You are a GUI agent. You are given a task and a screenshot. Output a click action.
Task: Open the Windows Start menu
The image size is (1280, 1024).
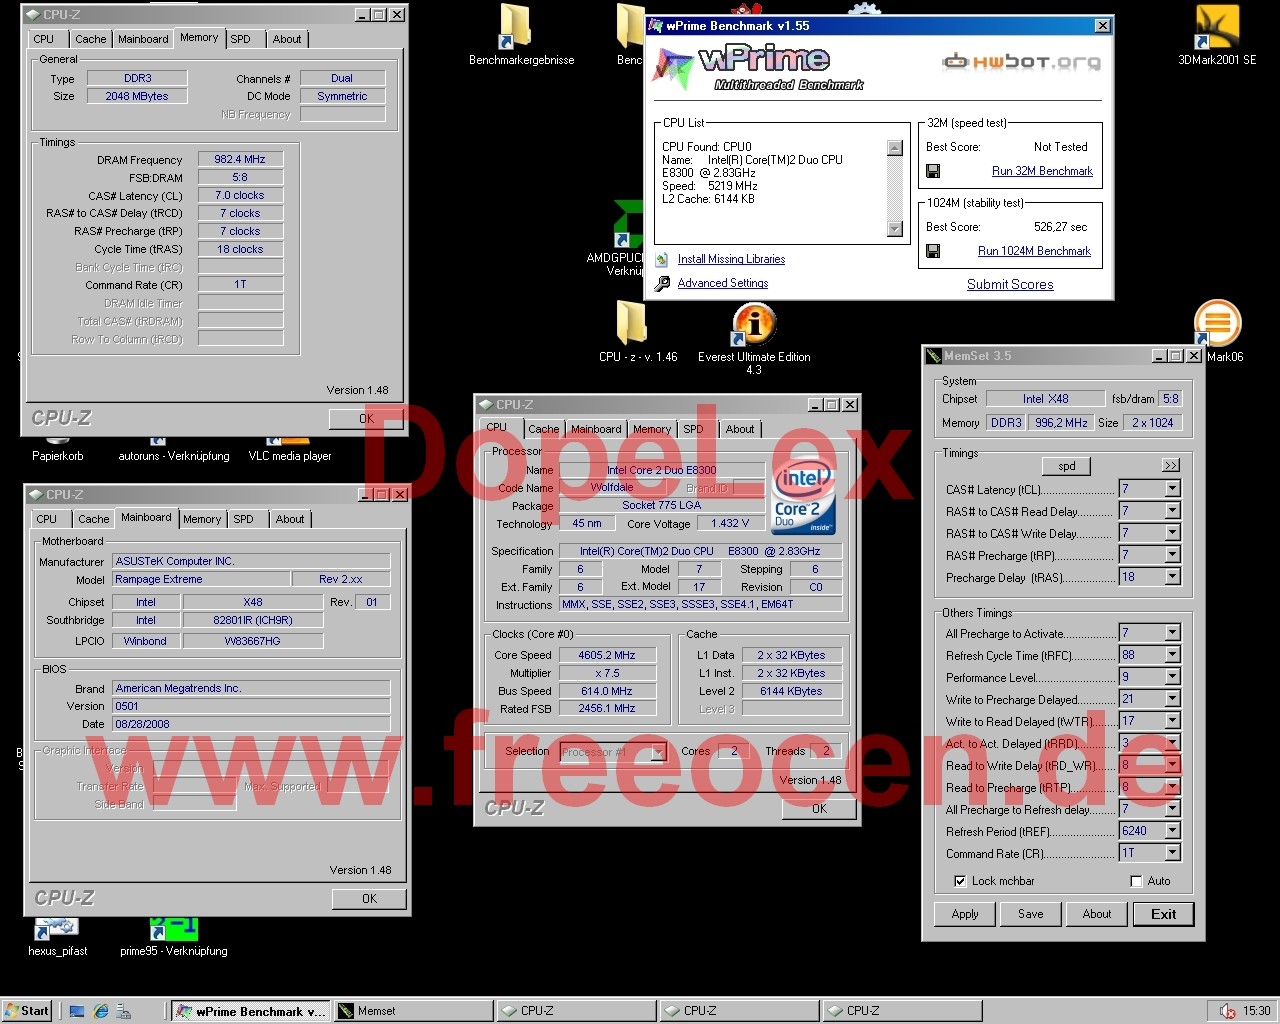tap(27, 1011)
